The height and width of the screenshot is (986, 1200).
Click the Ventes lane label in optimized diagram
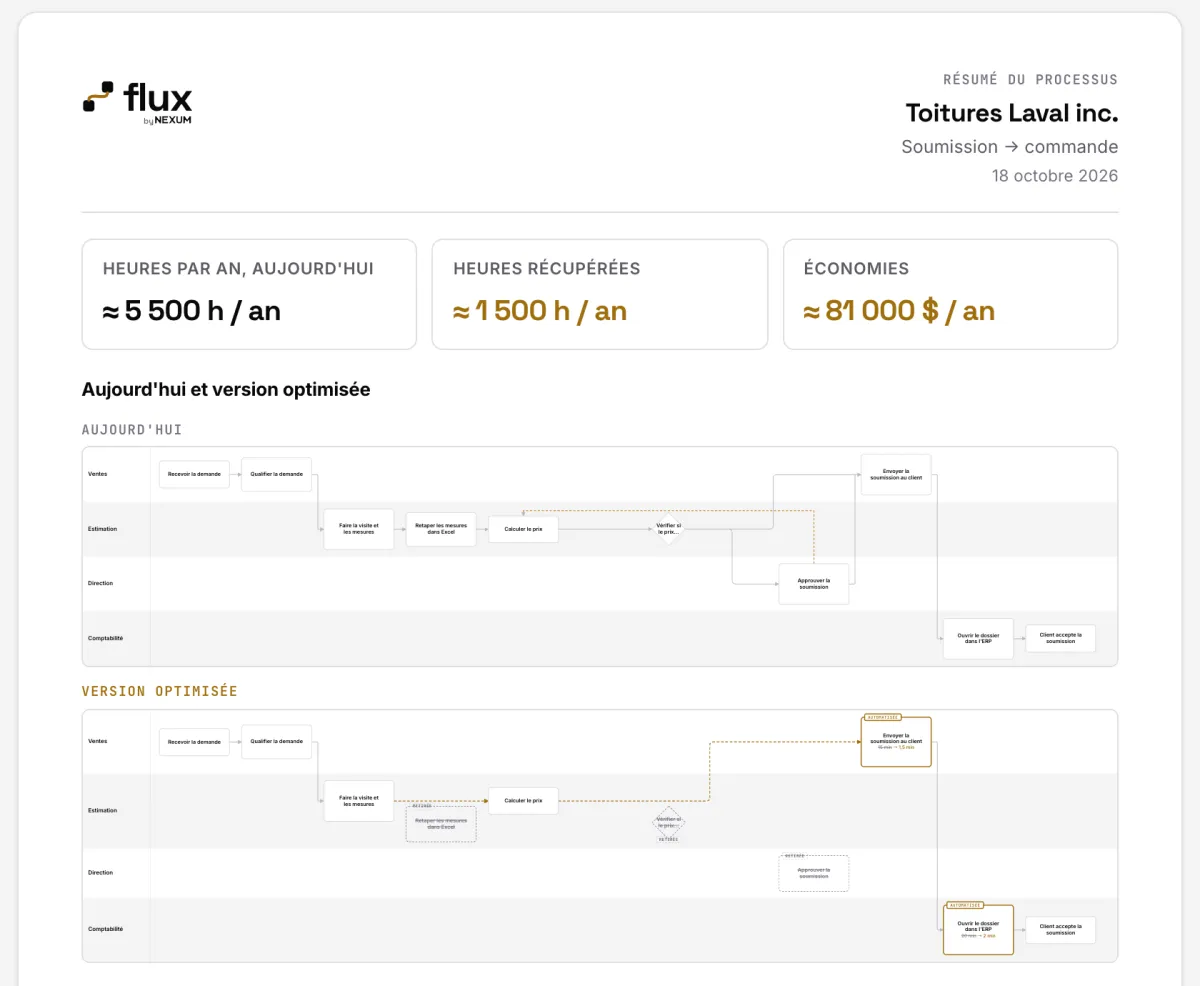(98, 741)
